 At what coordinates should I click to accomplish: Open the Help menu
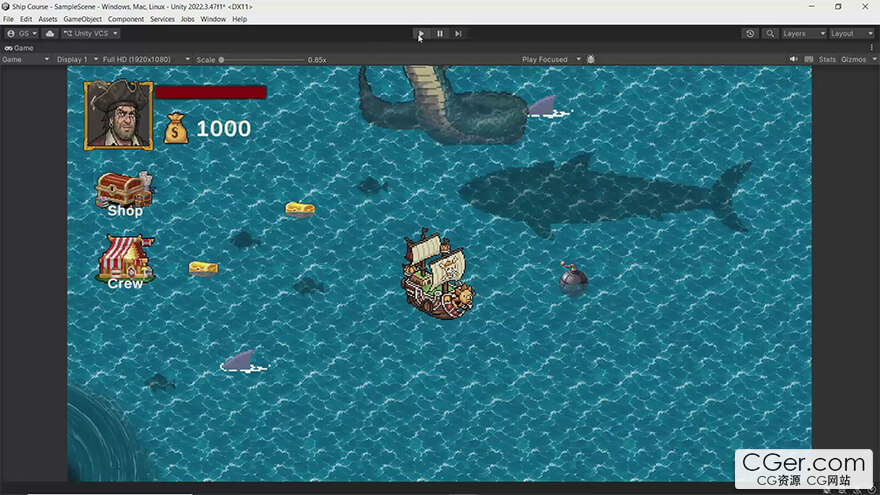click(x=240, y=19)
